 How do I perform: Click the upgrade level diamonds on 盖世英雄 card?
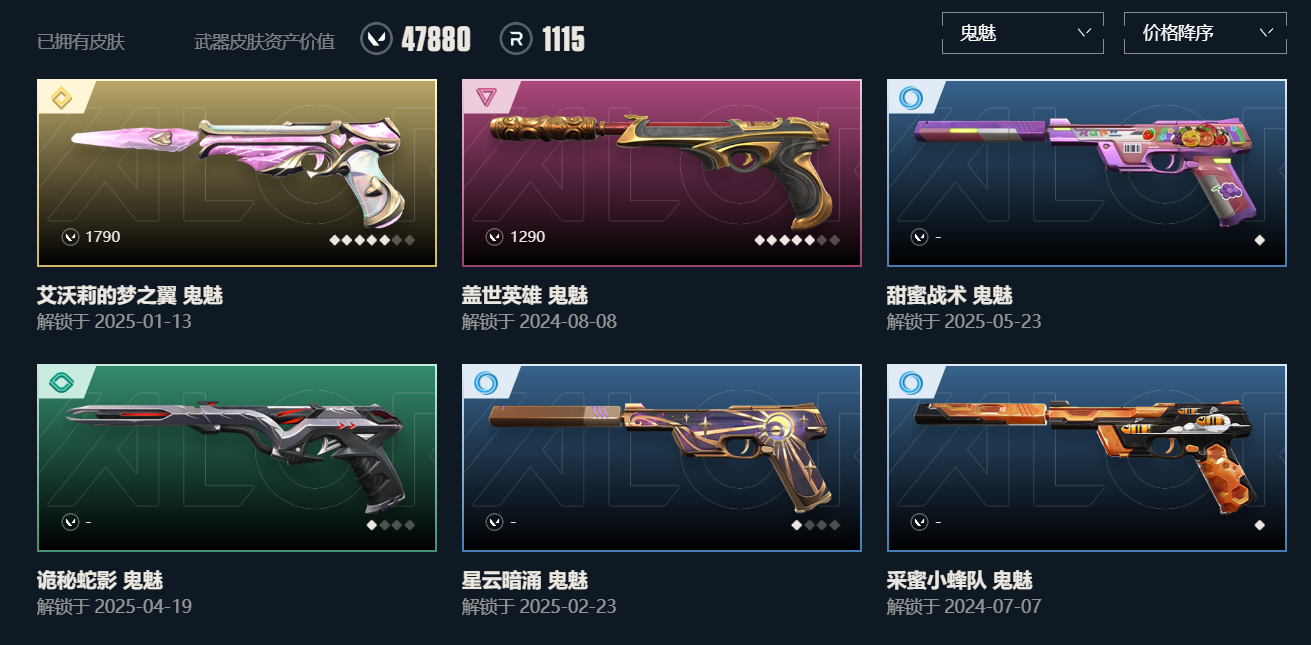pos(797,240)
